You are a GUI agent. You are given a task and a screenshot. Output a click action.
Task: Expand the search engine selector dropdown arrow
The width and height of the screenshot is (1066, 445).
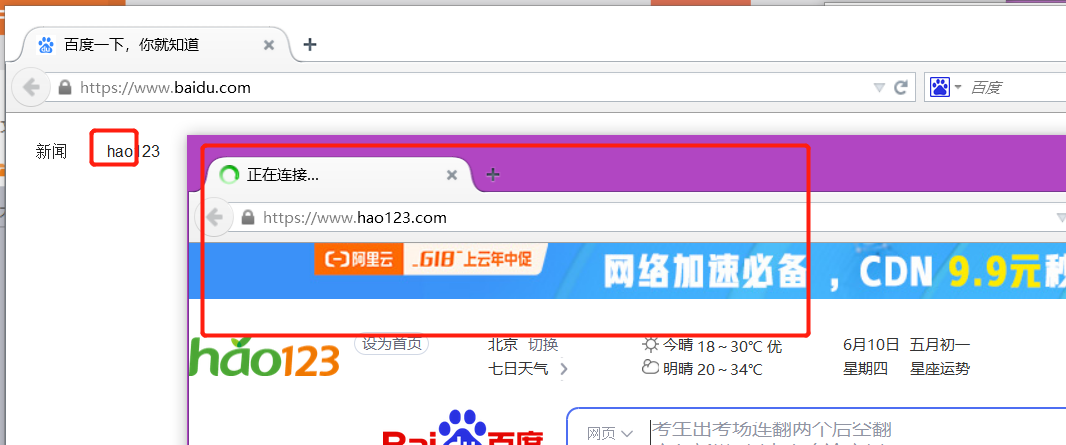[x=958, y=88]
